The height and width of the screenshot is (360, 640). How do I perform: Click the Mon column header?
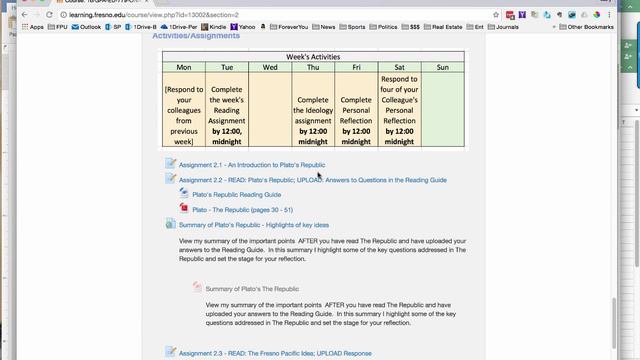coord(184,67)
